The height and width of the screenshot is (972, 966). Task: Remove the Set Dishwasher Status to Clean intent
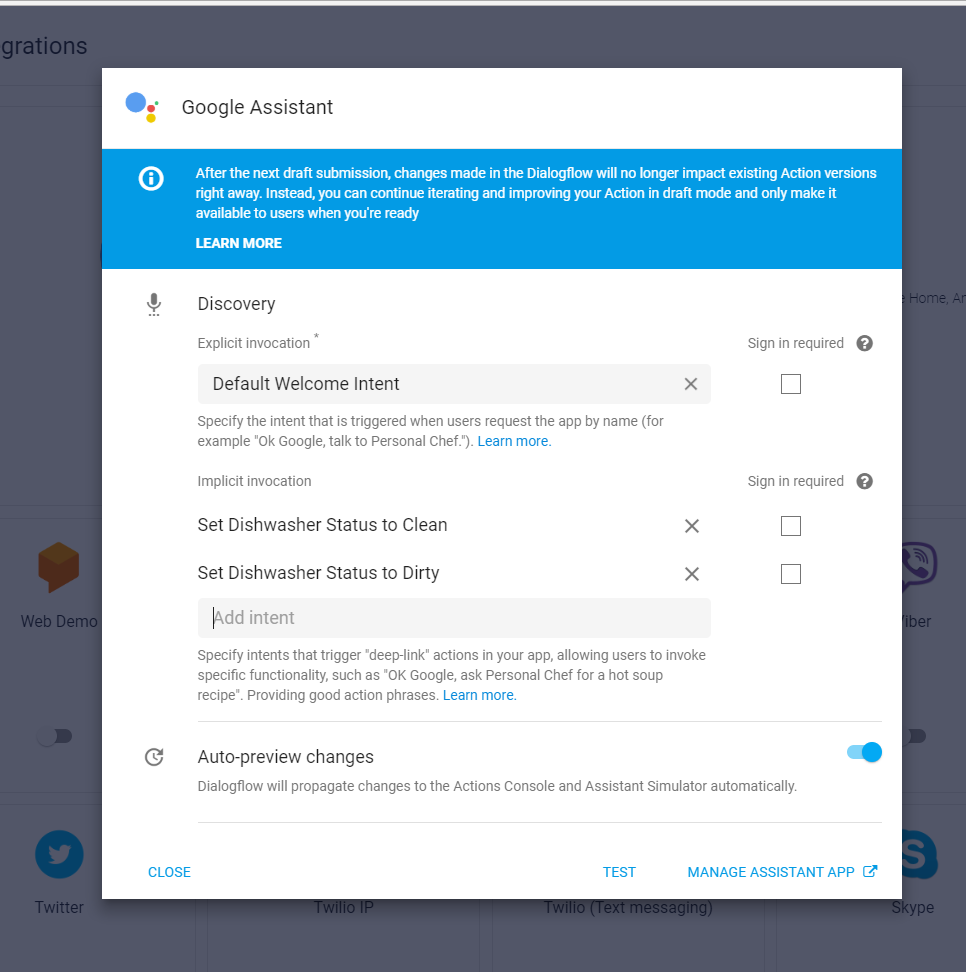(x=691, y=525)
